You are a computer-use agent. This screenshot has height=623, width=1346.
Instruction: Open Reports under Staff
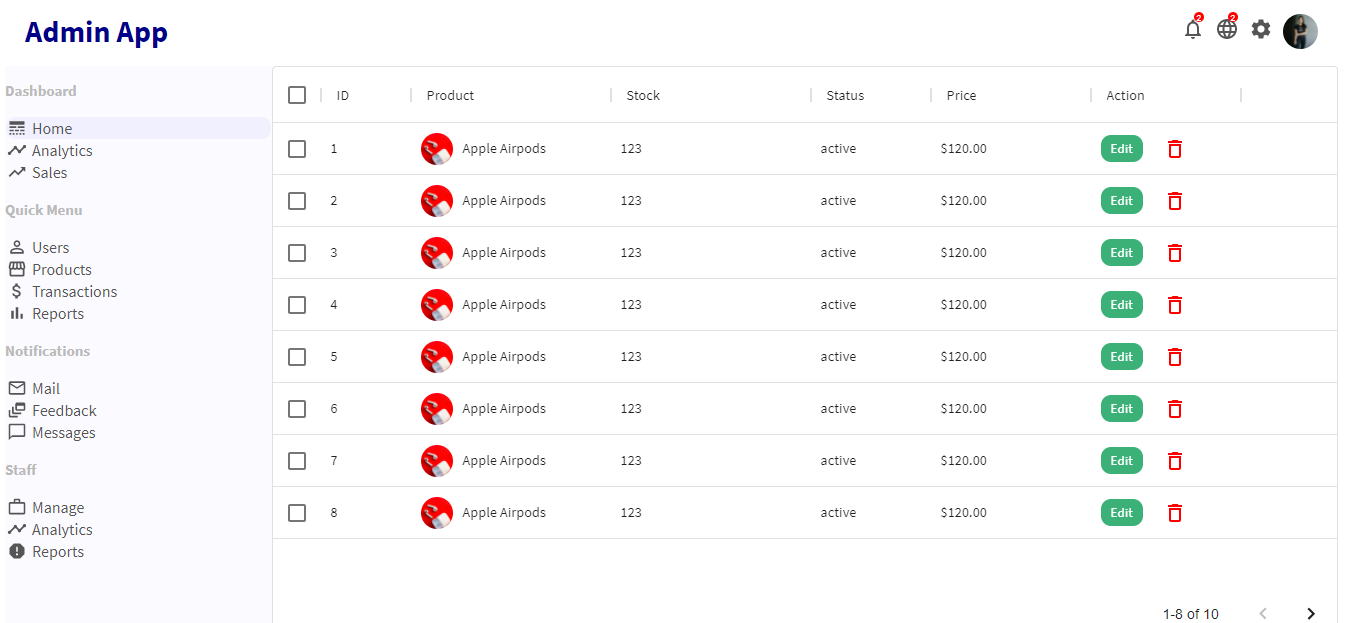point(137,552)
